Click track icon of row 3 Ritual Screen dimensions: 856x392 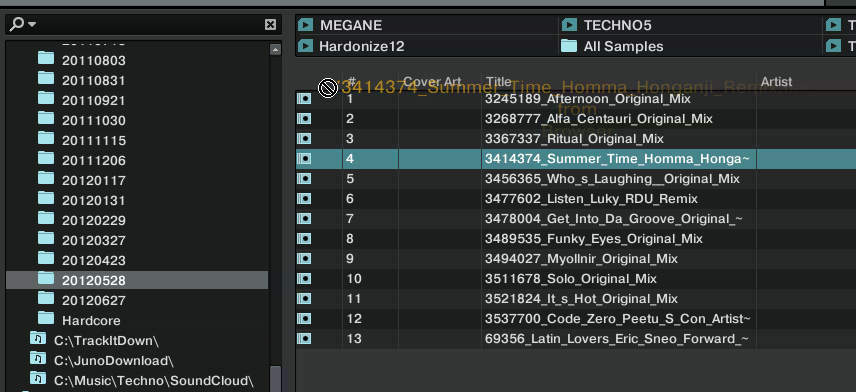[304, 139]
